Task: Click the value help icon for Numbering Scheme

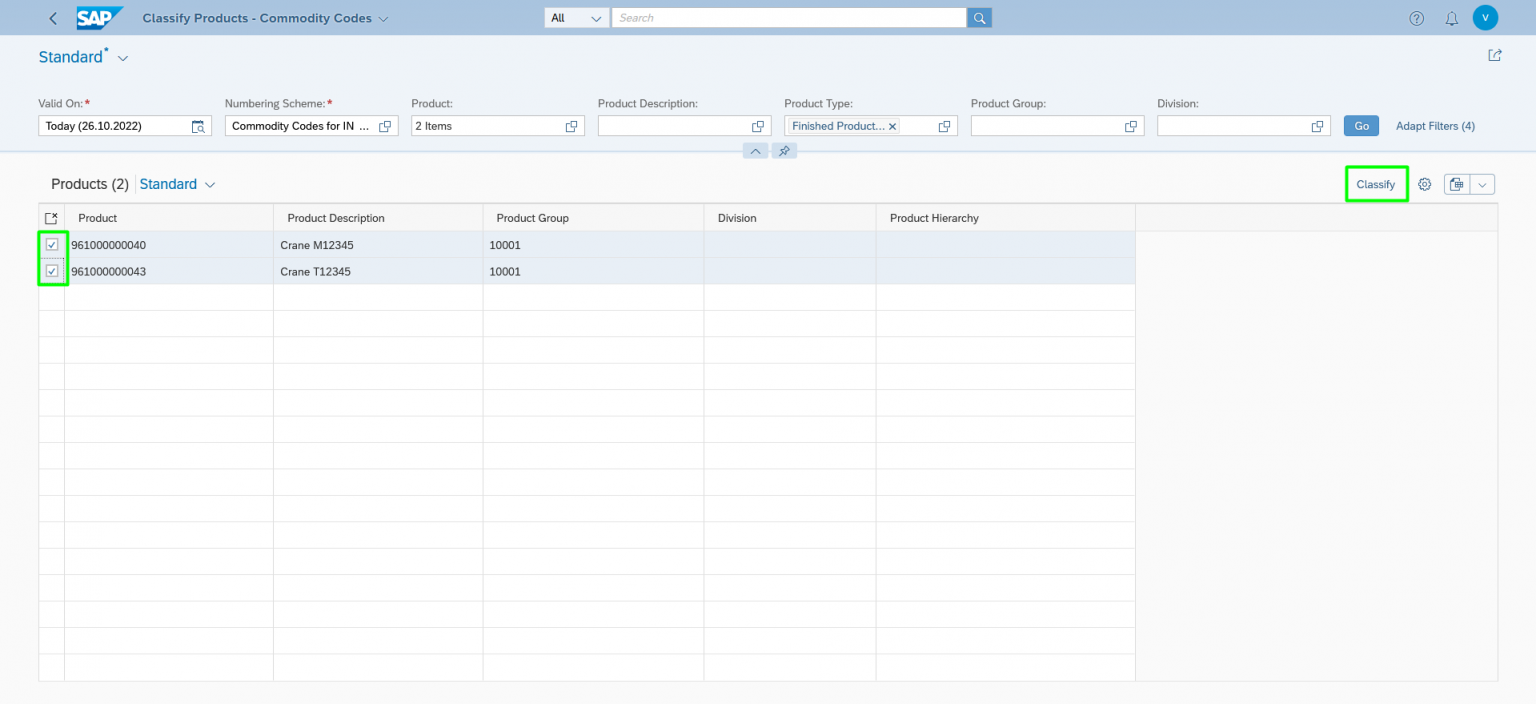Action: [385, 126]
